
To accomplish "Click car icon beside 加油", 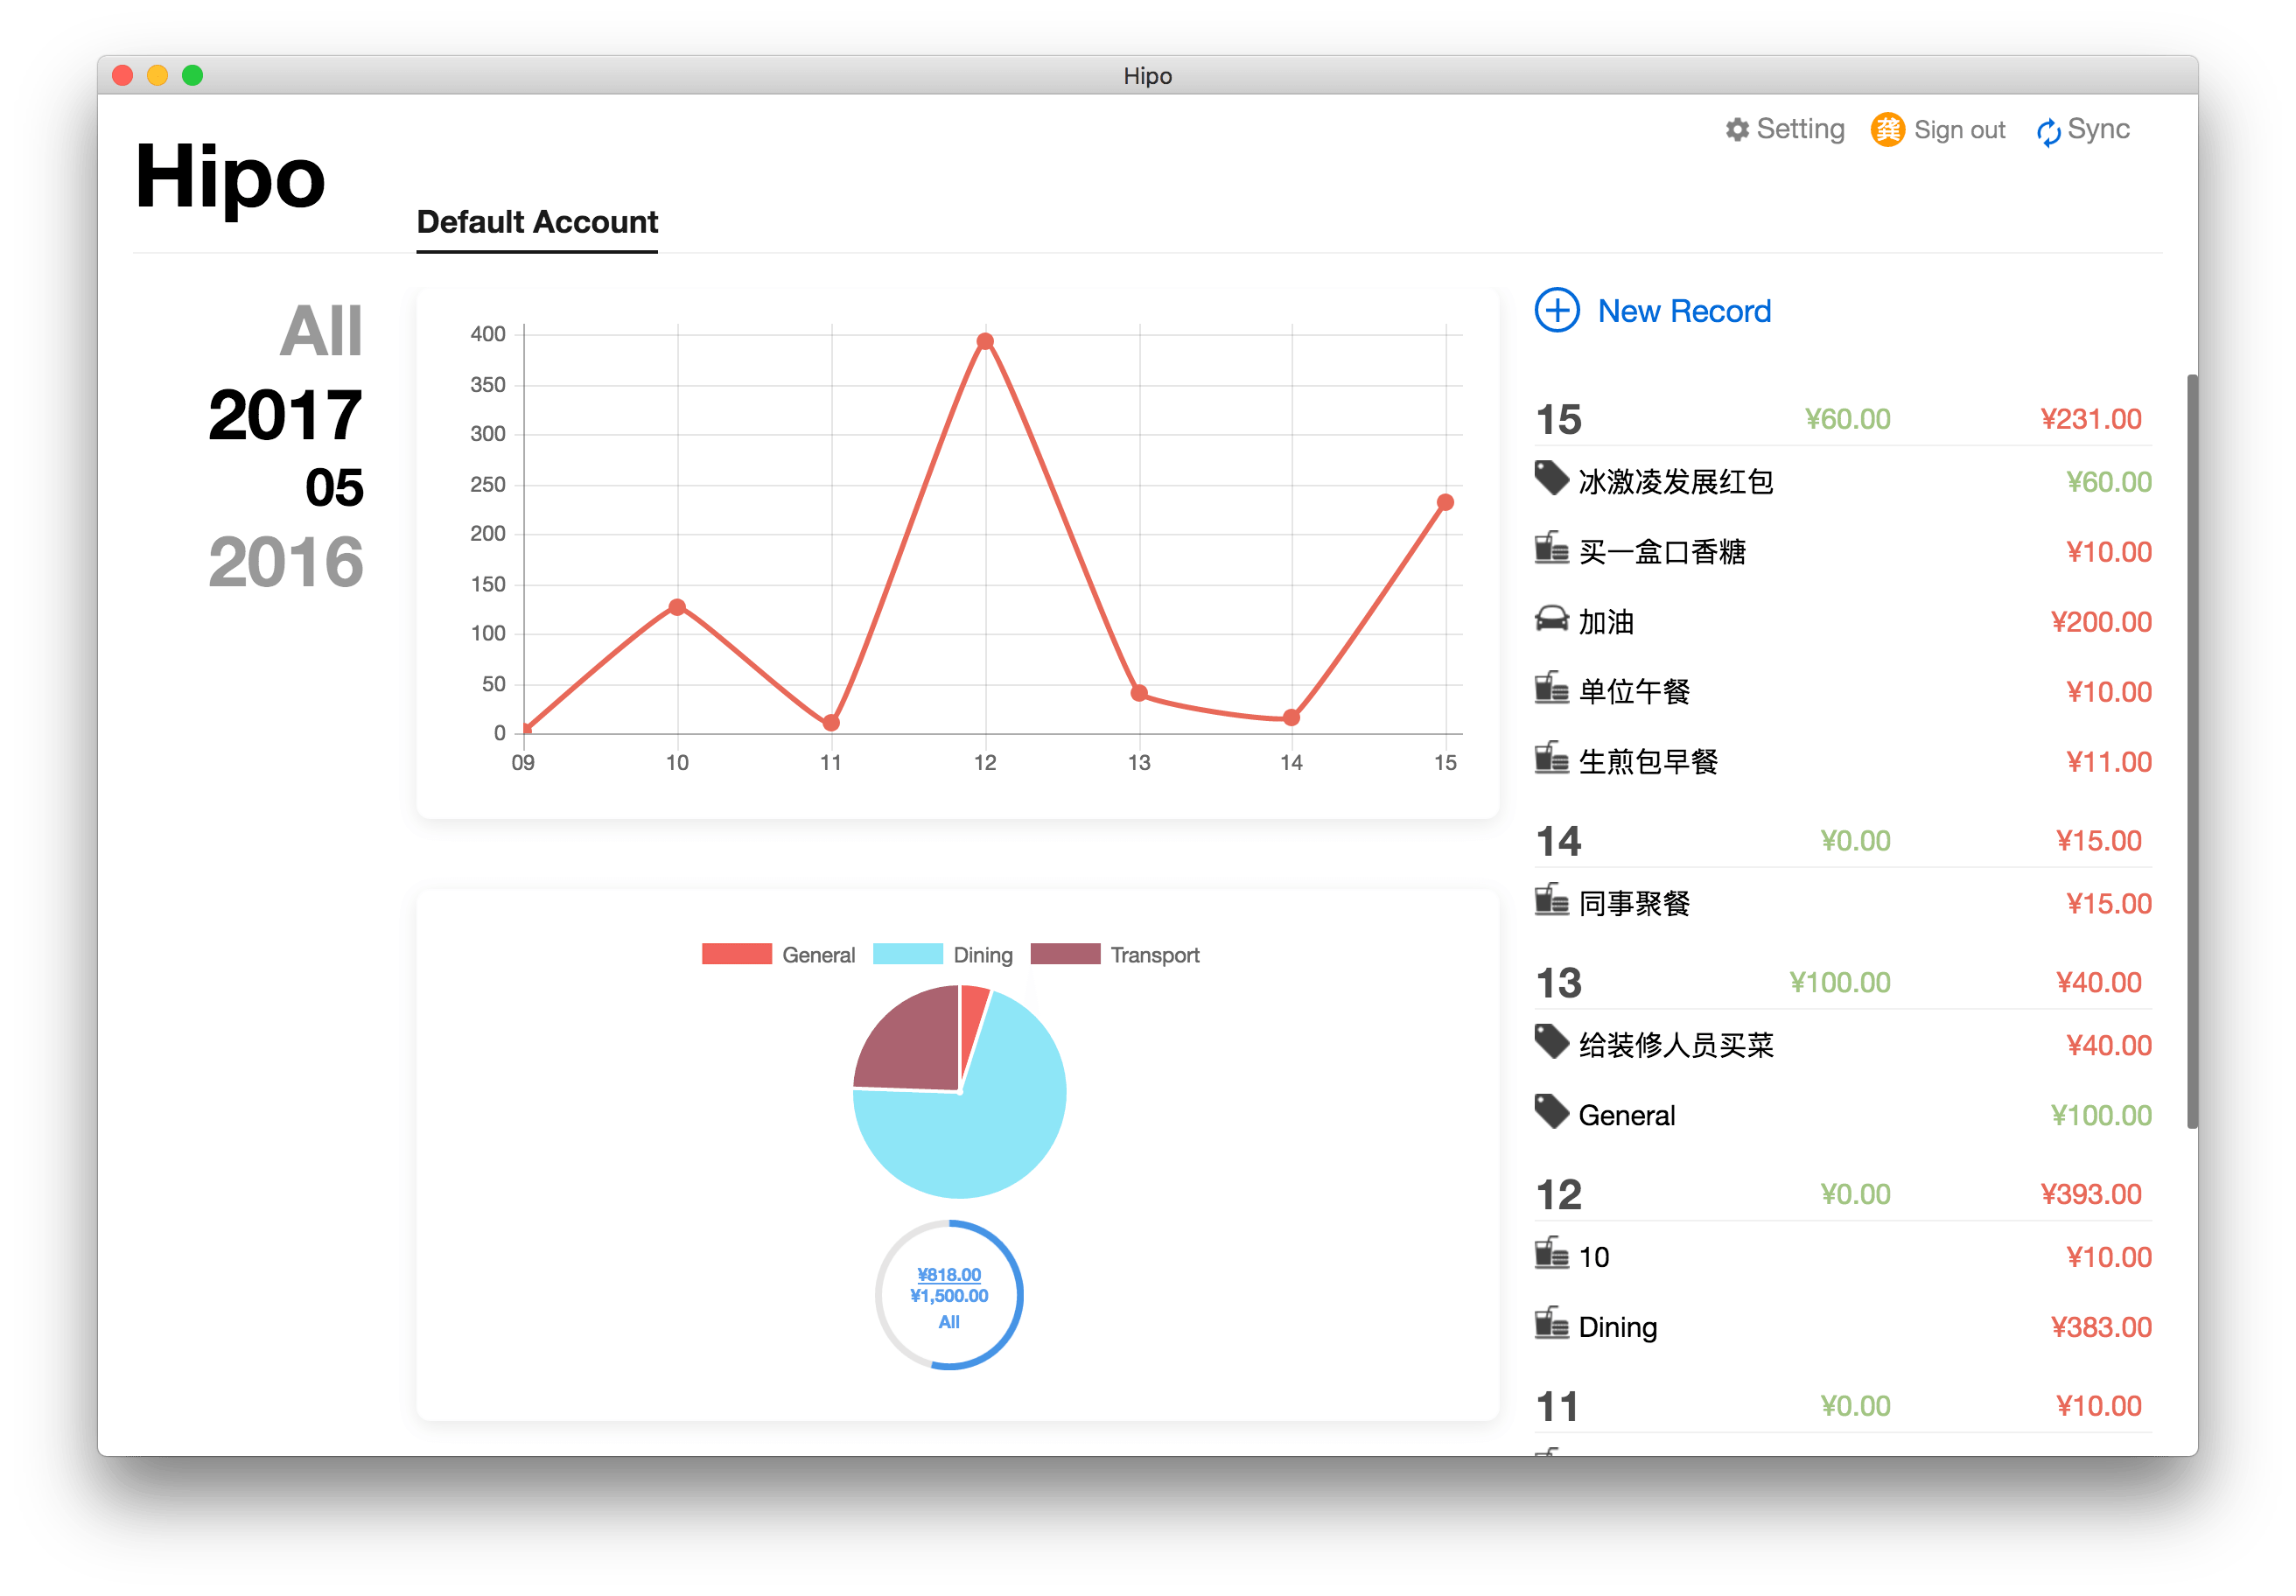I will 1551,619.
